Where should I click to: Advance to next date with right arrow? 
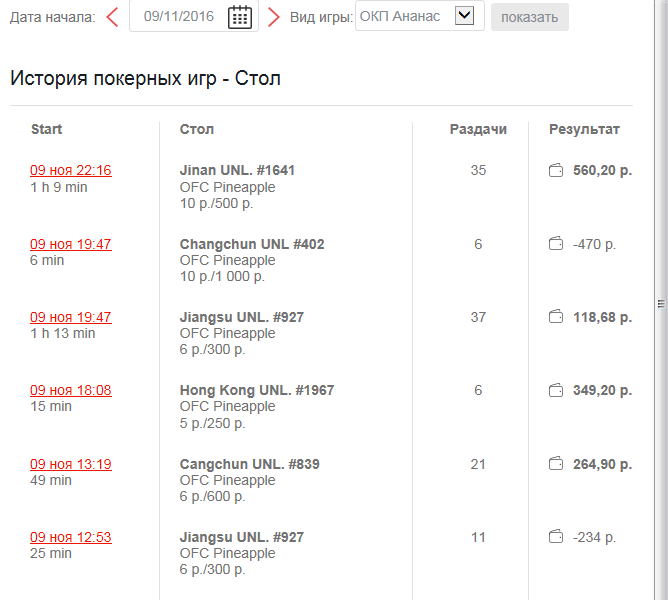274,17
